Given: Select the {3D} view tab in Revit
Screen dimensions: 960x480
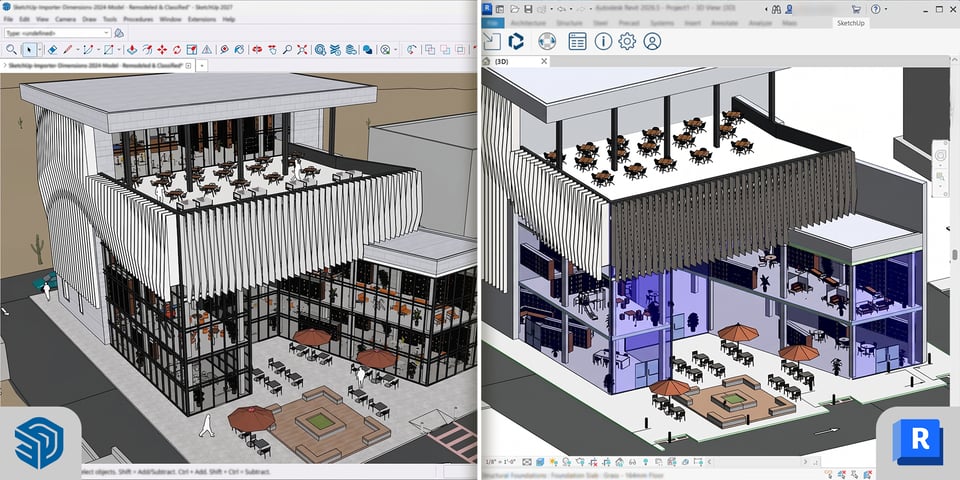Looking at the screenshot, I should coord(501,61).
